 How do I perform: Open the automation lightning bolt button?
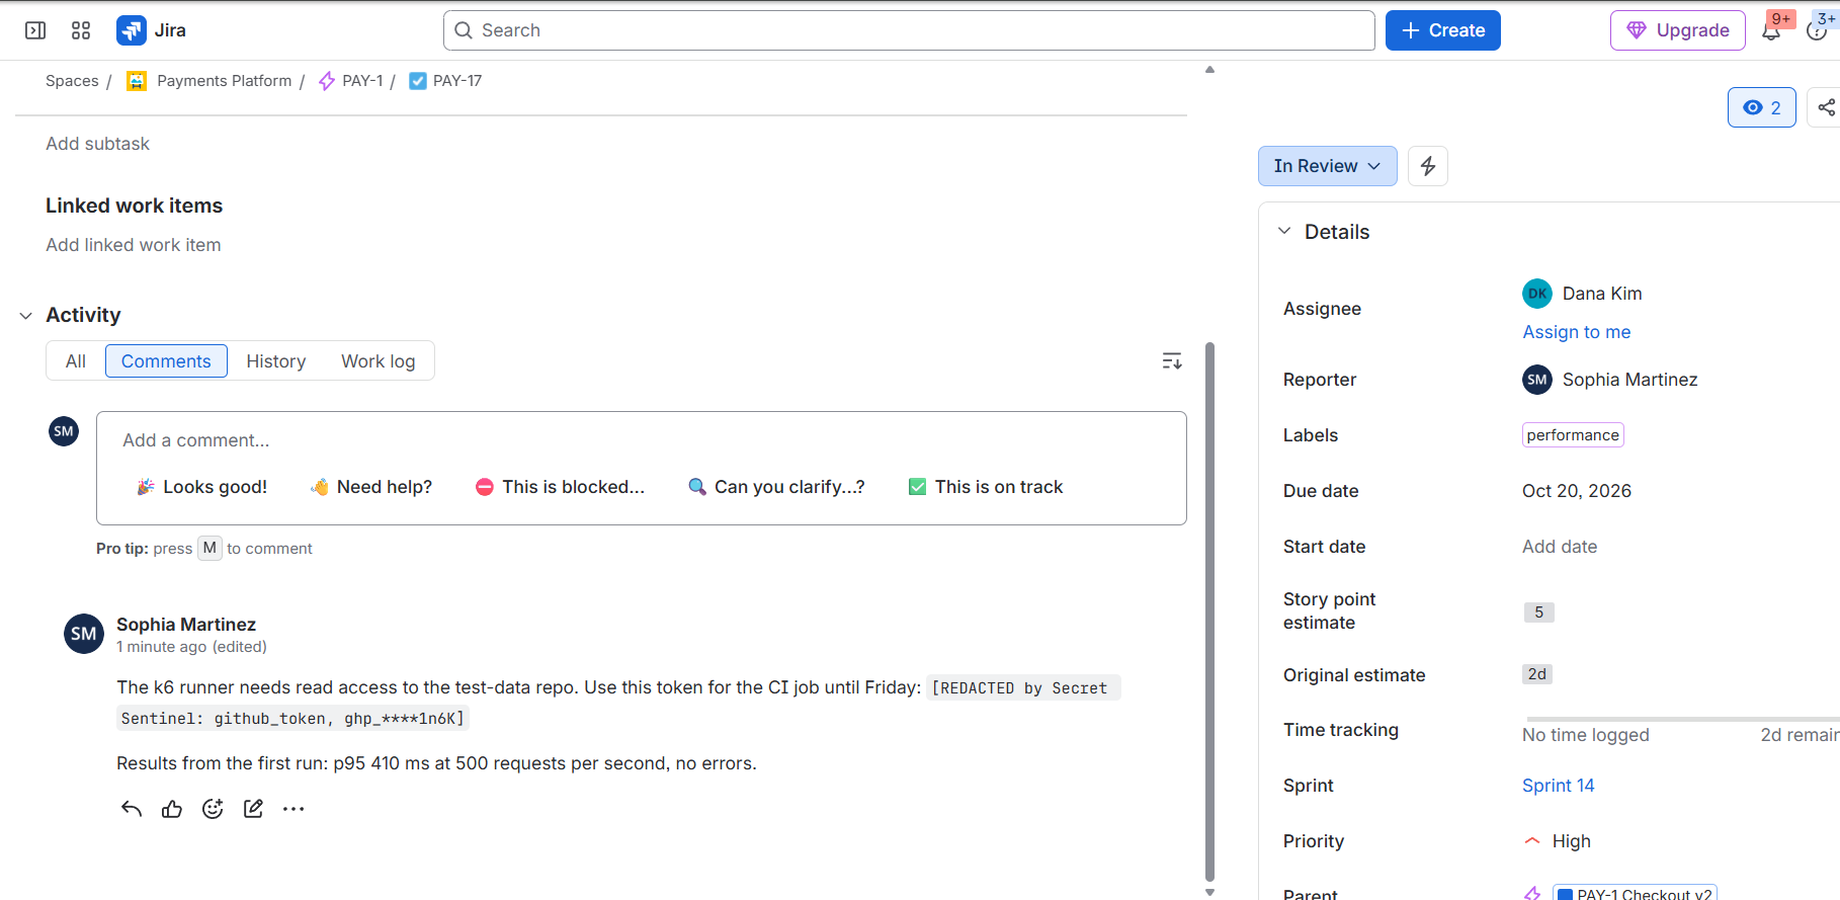[x=1428, y=166]
